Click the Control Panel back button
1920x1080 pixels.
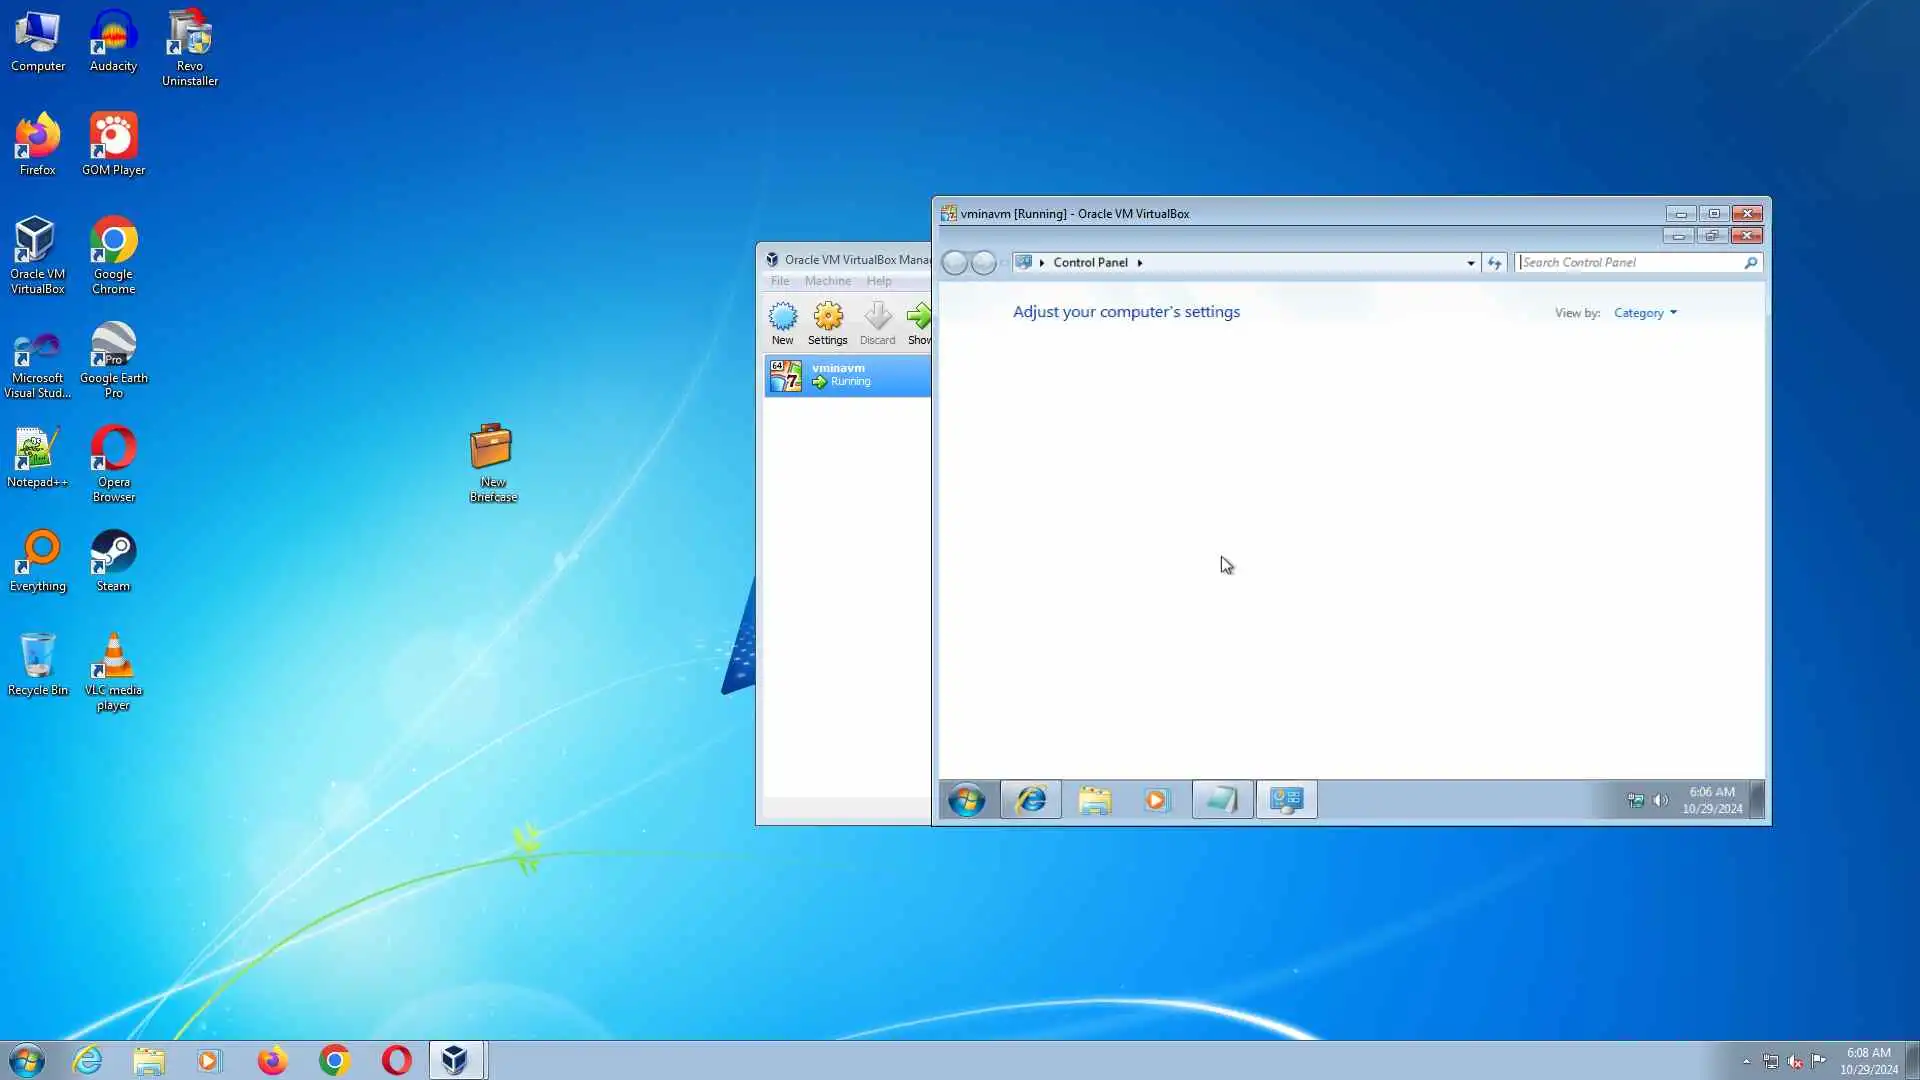pos(954,263)
